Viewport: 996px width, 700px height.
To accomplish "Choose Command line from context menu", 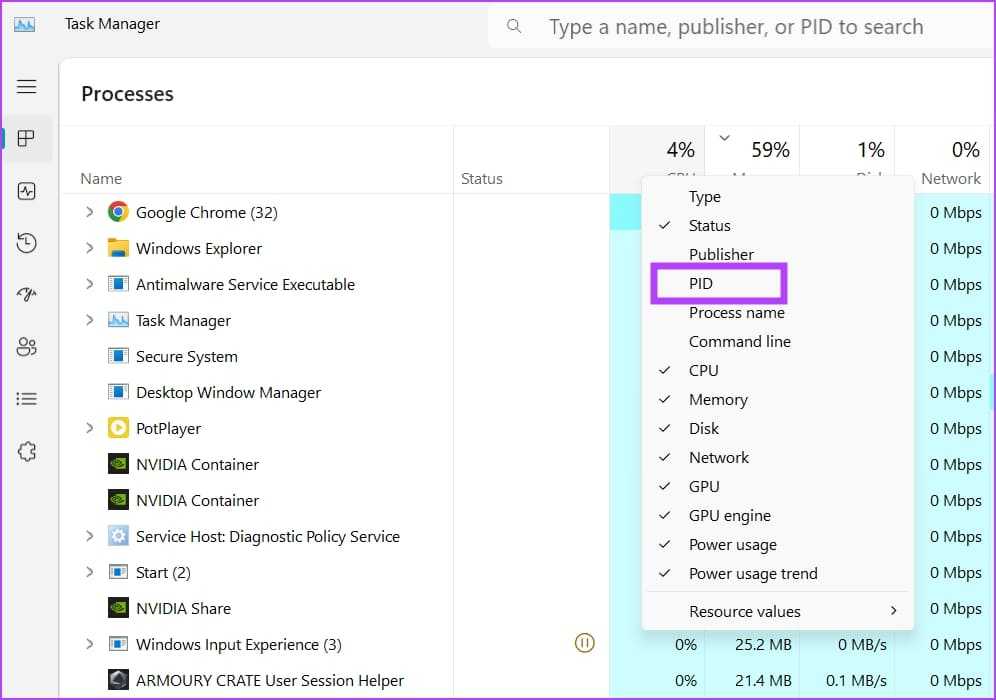I will coord(739,342).
